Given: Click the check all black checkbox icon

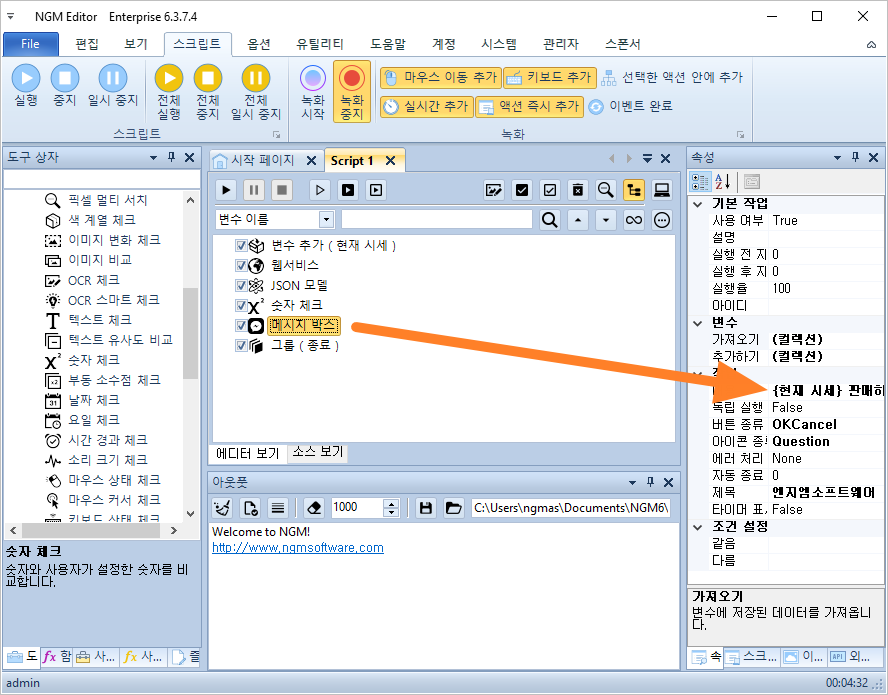Looking at the screenshot, I should (x=522, y=190).
